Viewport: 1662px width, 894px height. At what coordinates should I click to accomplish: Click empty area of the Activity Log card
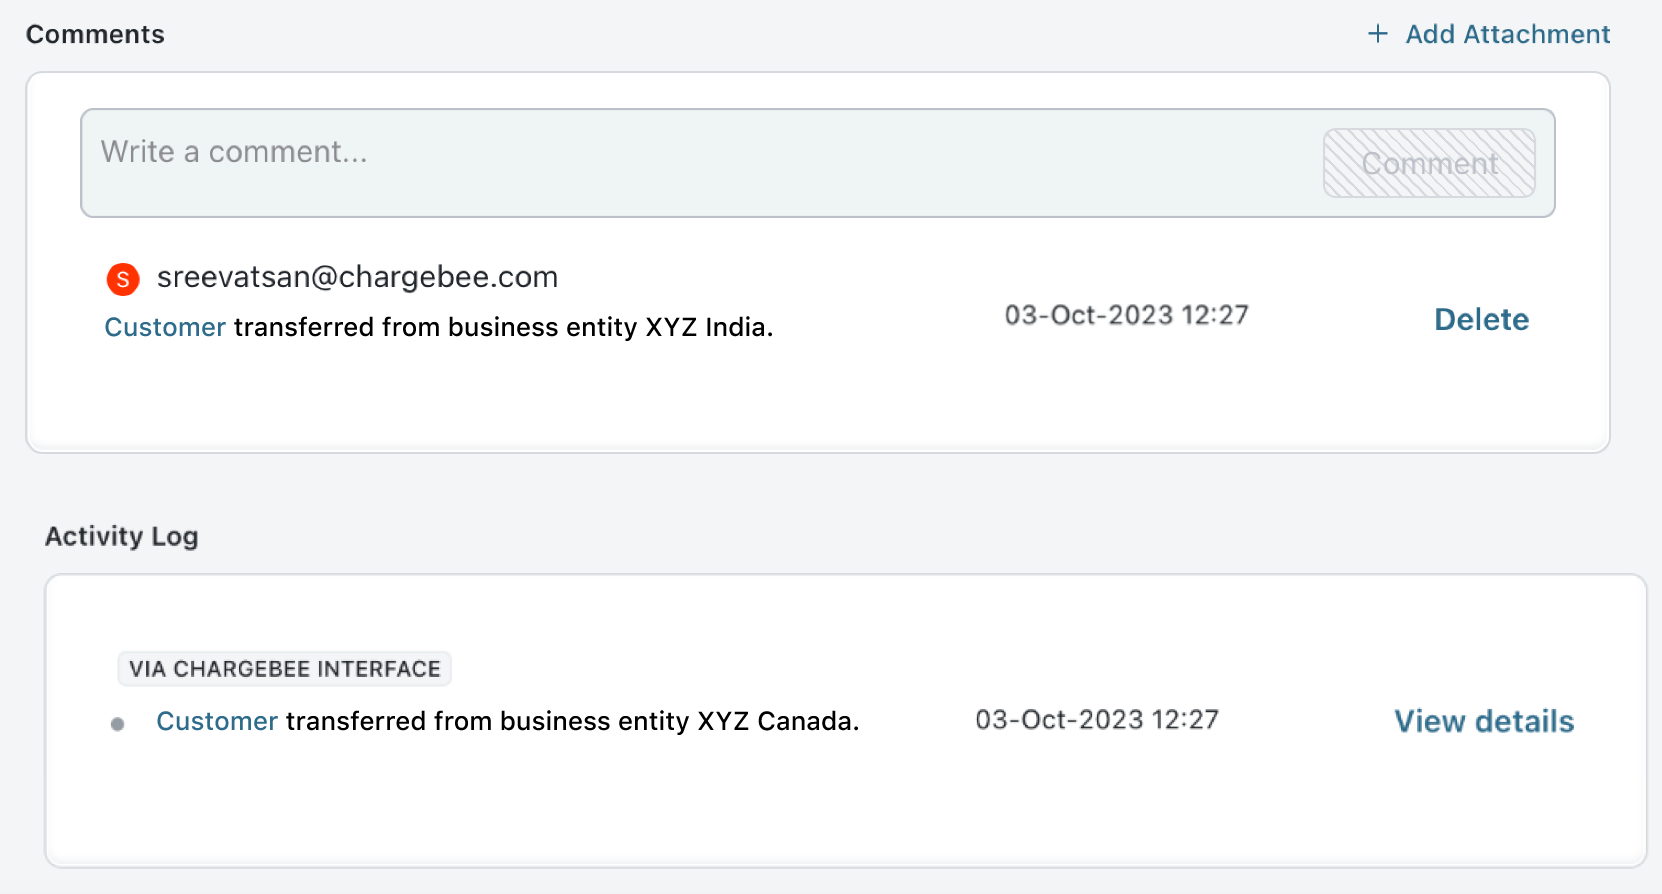[x=800, y=810]
